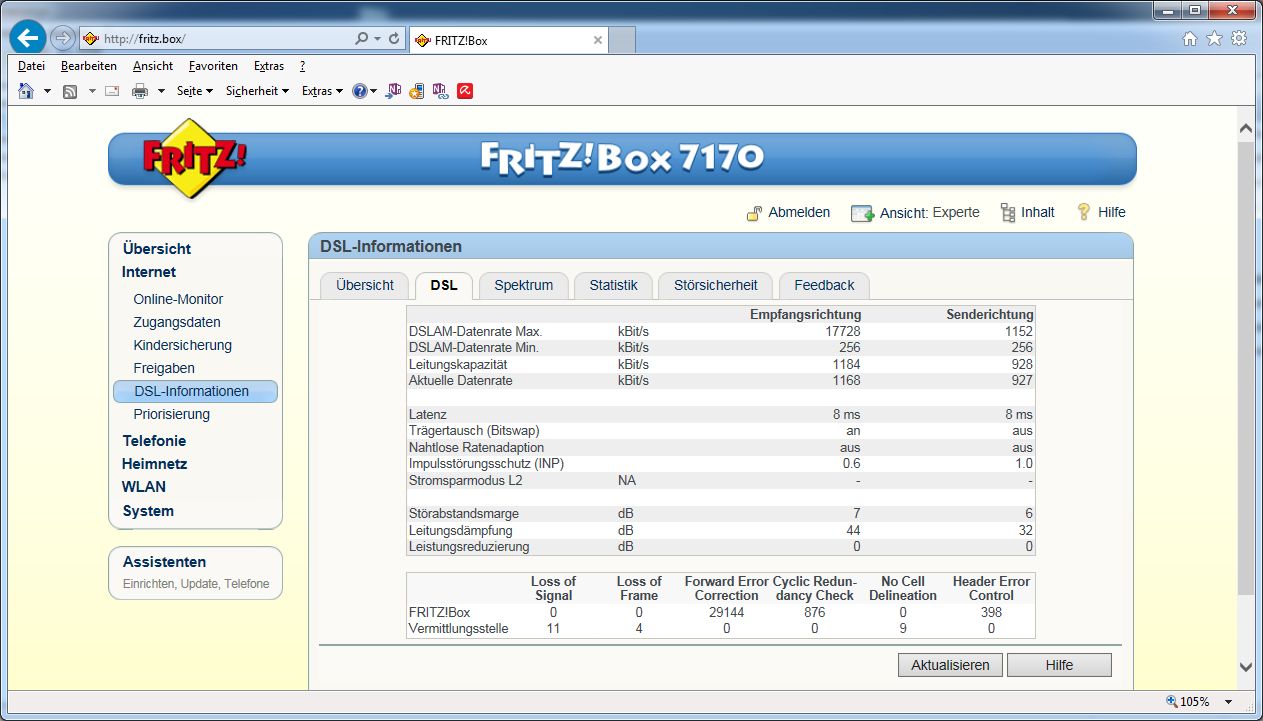
Task: Open the ? help menu
Action: click(303, 66)
